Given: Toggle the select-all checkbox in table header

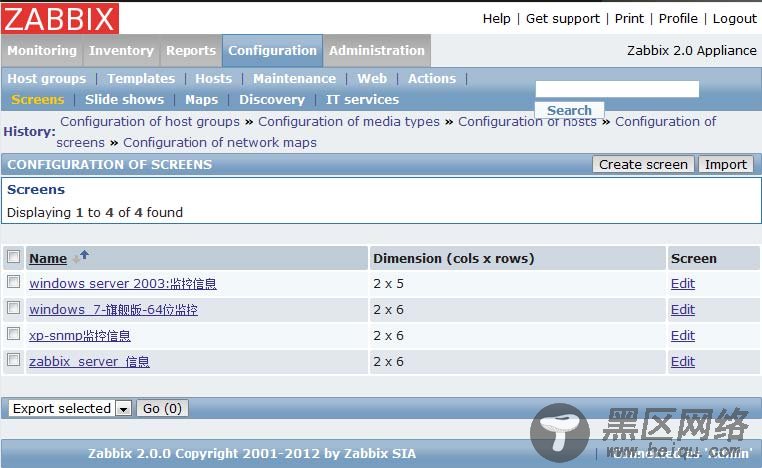Looking at the screenshot, I should [14, 257].
